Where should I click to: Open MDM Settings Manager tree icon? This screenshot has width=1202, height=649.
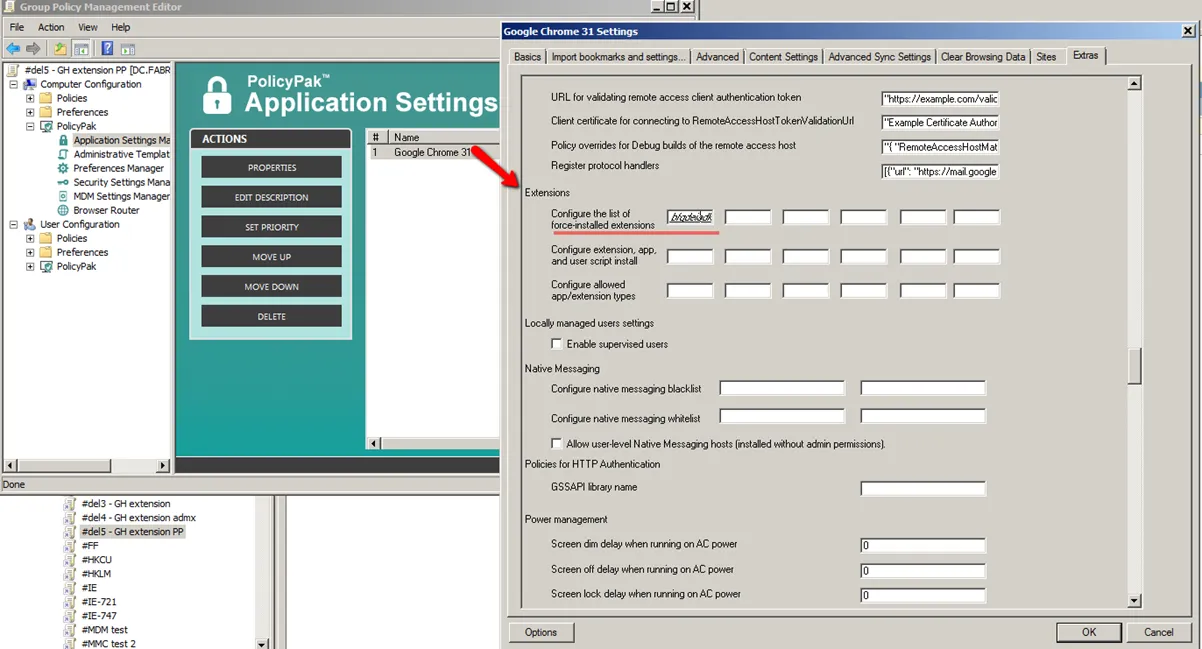click(63, 196)
